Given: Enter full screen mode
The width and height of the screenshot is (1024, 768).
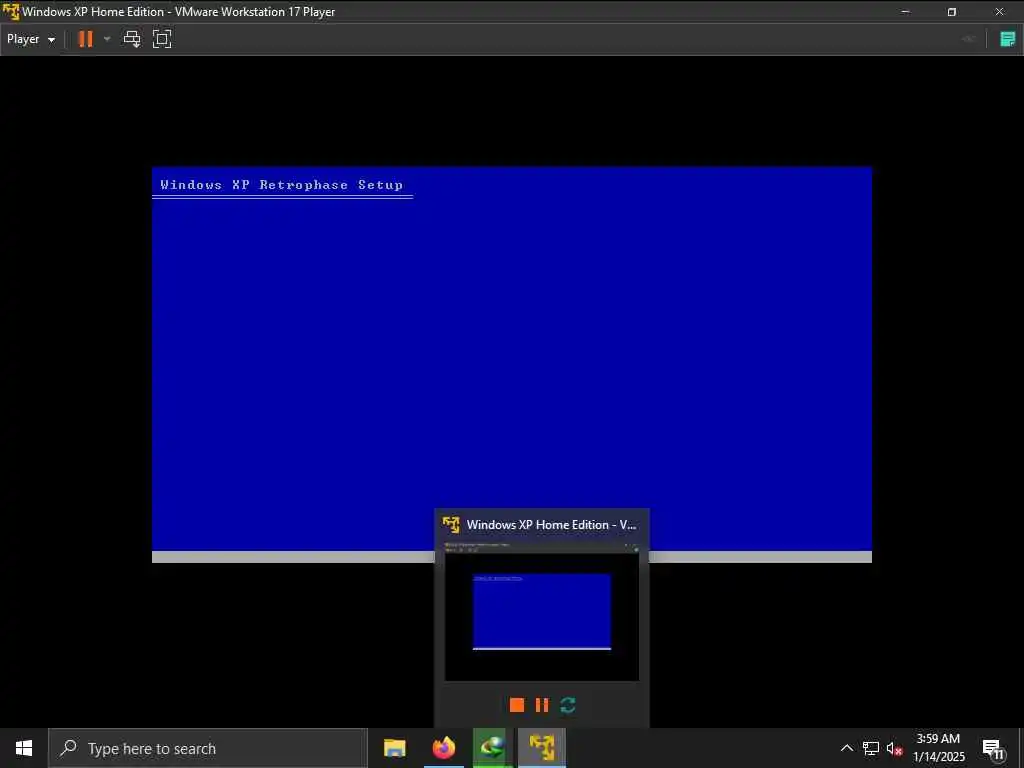Looking at the screenshot, I should [162, 39].
